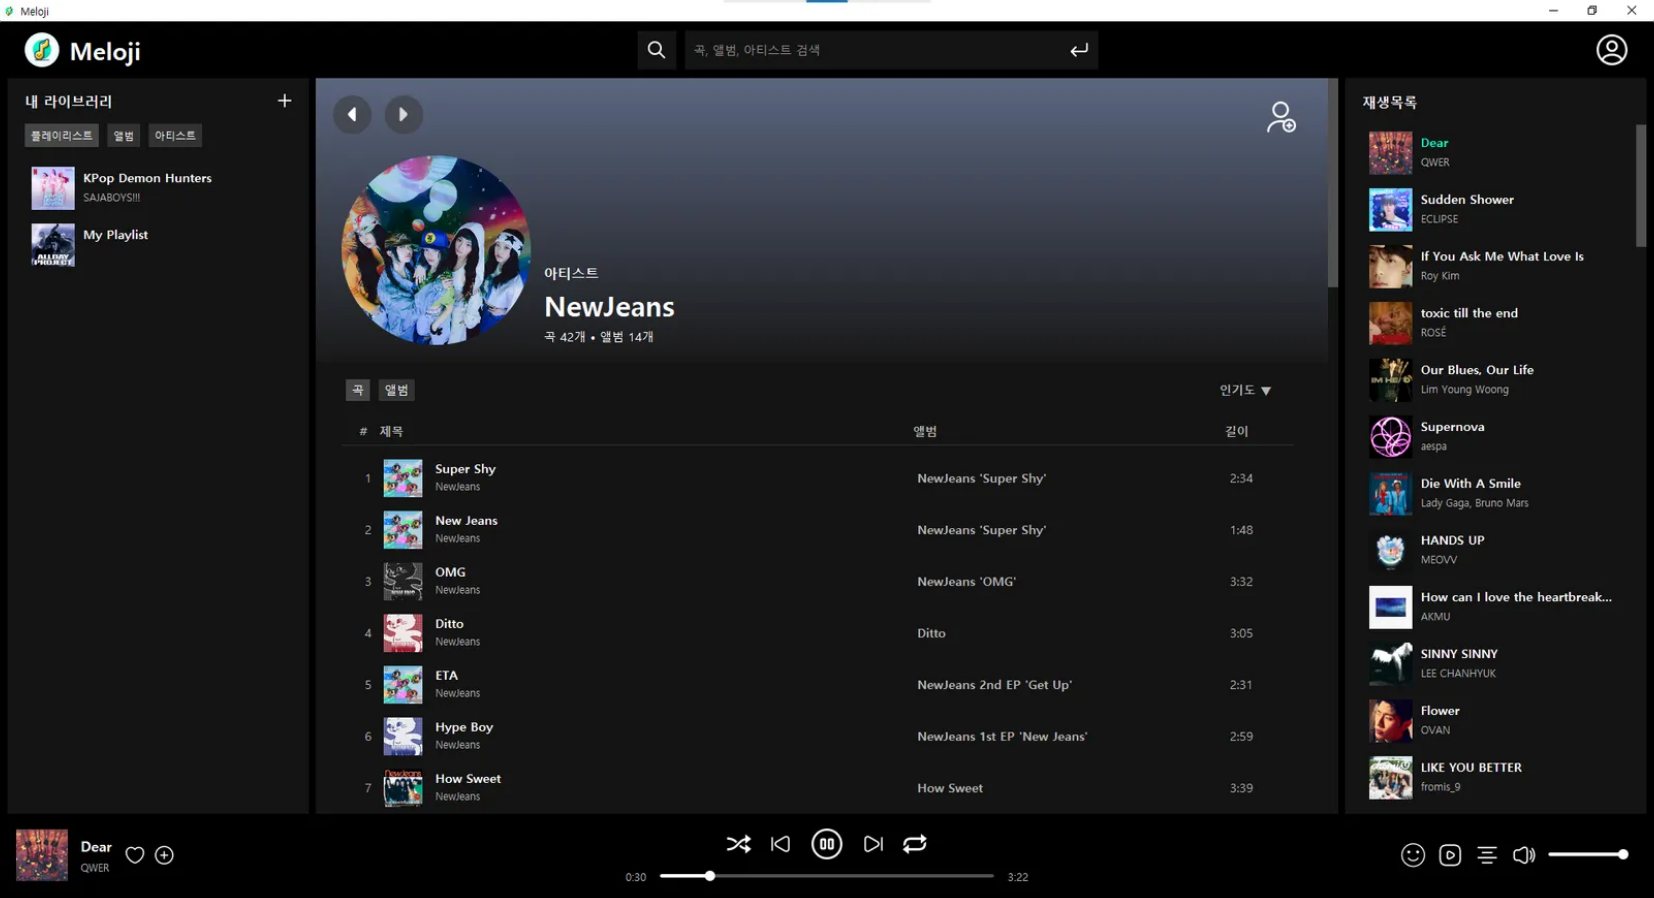1654x898 pixels.
Task: Adjust the volume slider
Action: pyautogui.click(x=1588, y=855)
